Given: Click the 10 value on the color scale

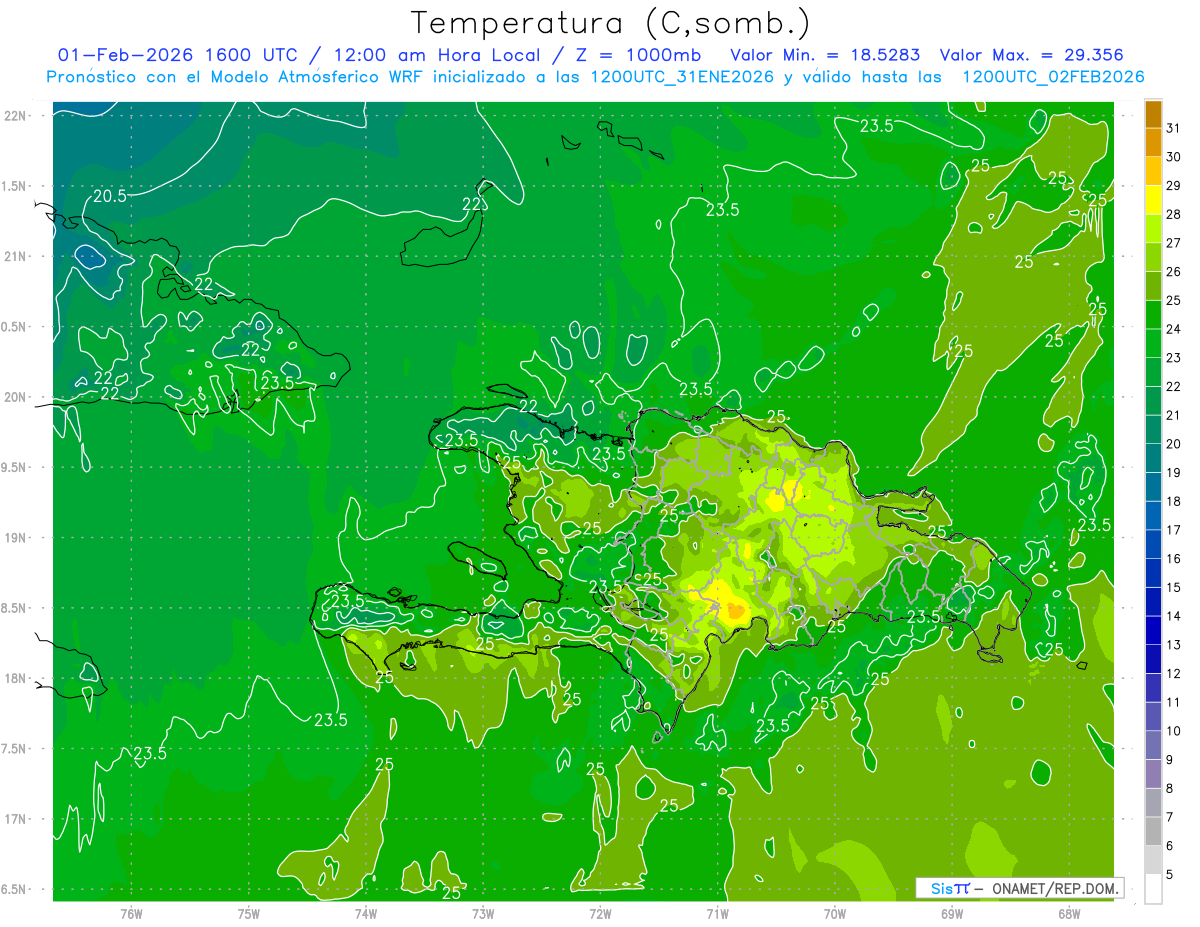Looking at the screenshot, I should (x=1173, y=732).
